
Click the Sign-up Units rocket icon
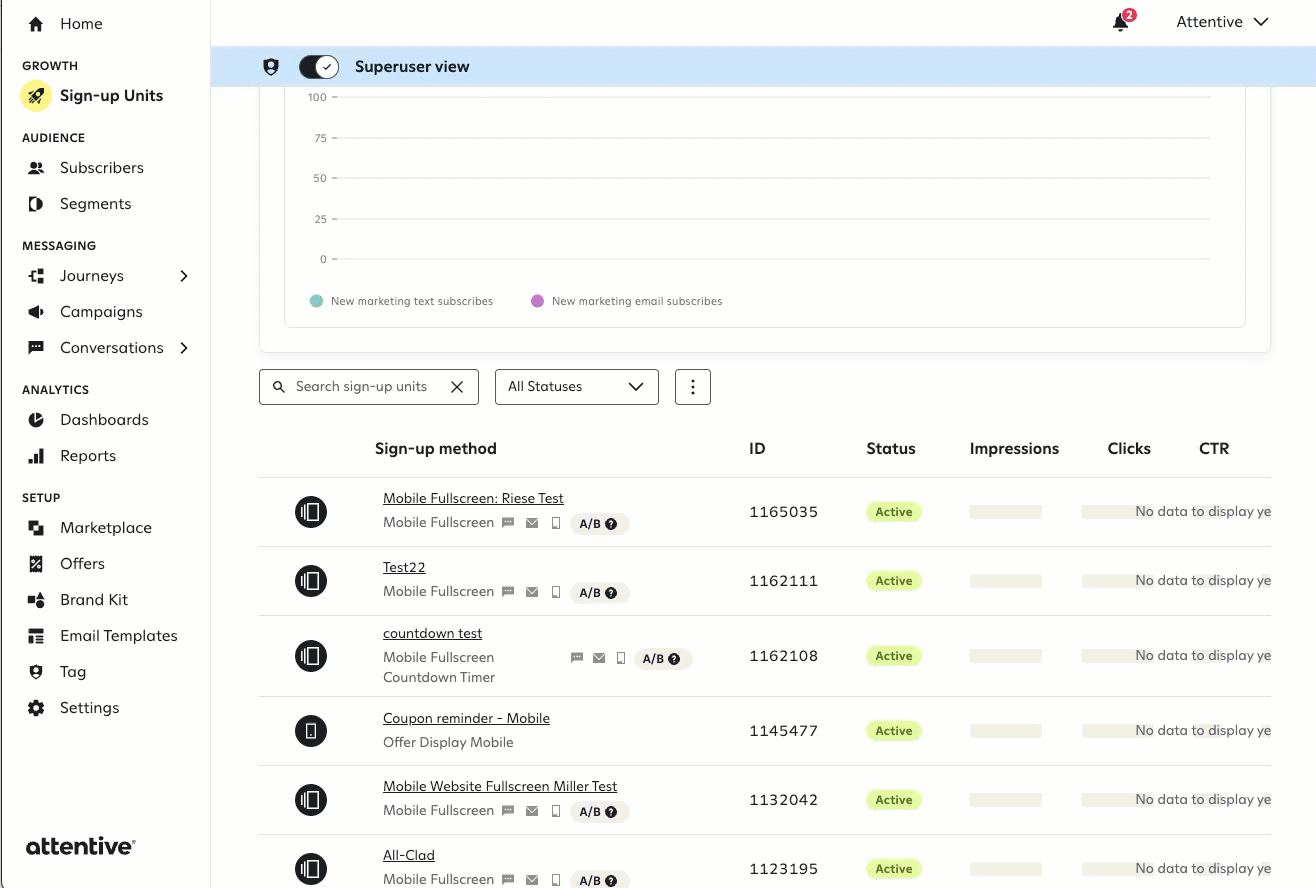click(36, 96)
